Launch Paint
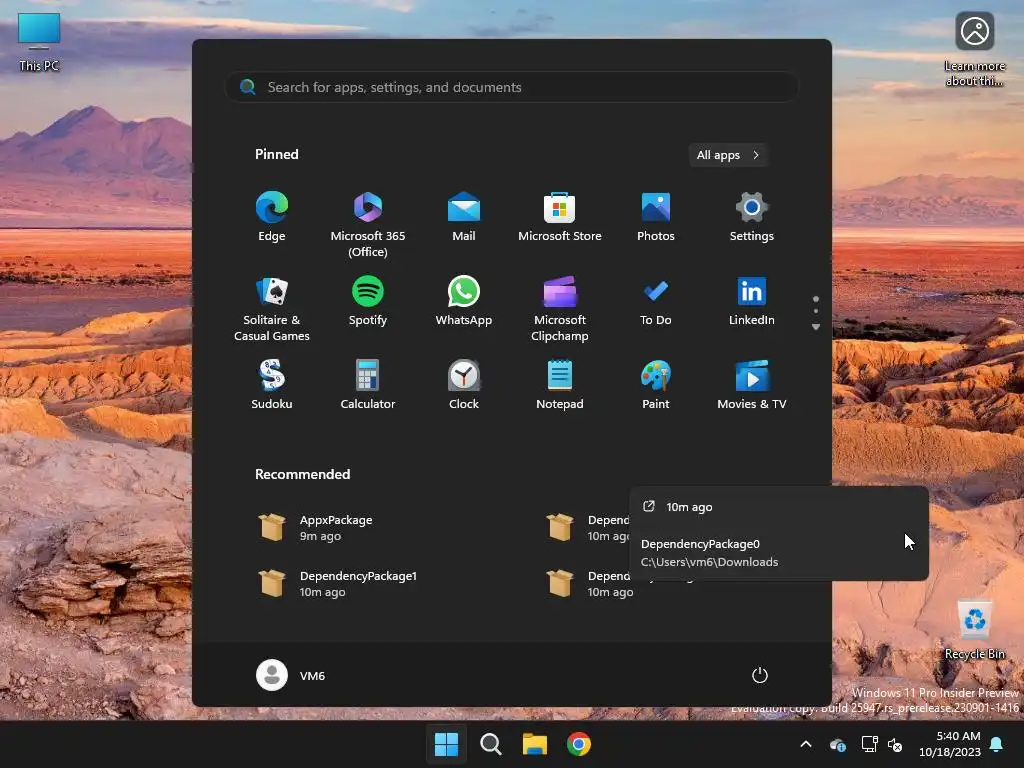The width and height of the screenshot is (1024, 768). pos(656,385)
